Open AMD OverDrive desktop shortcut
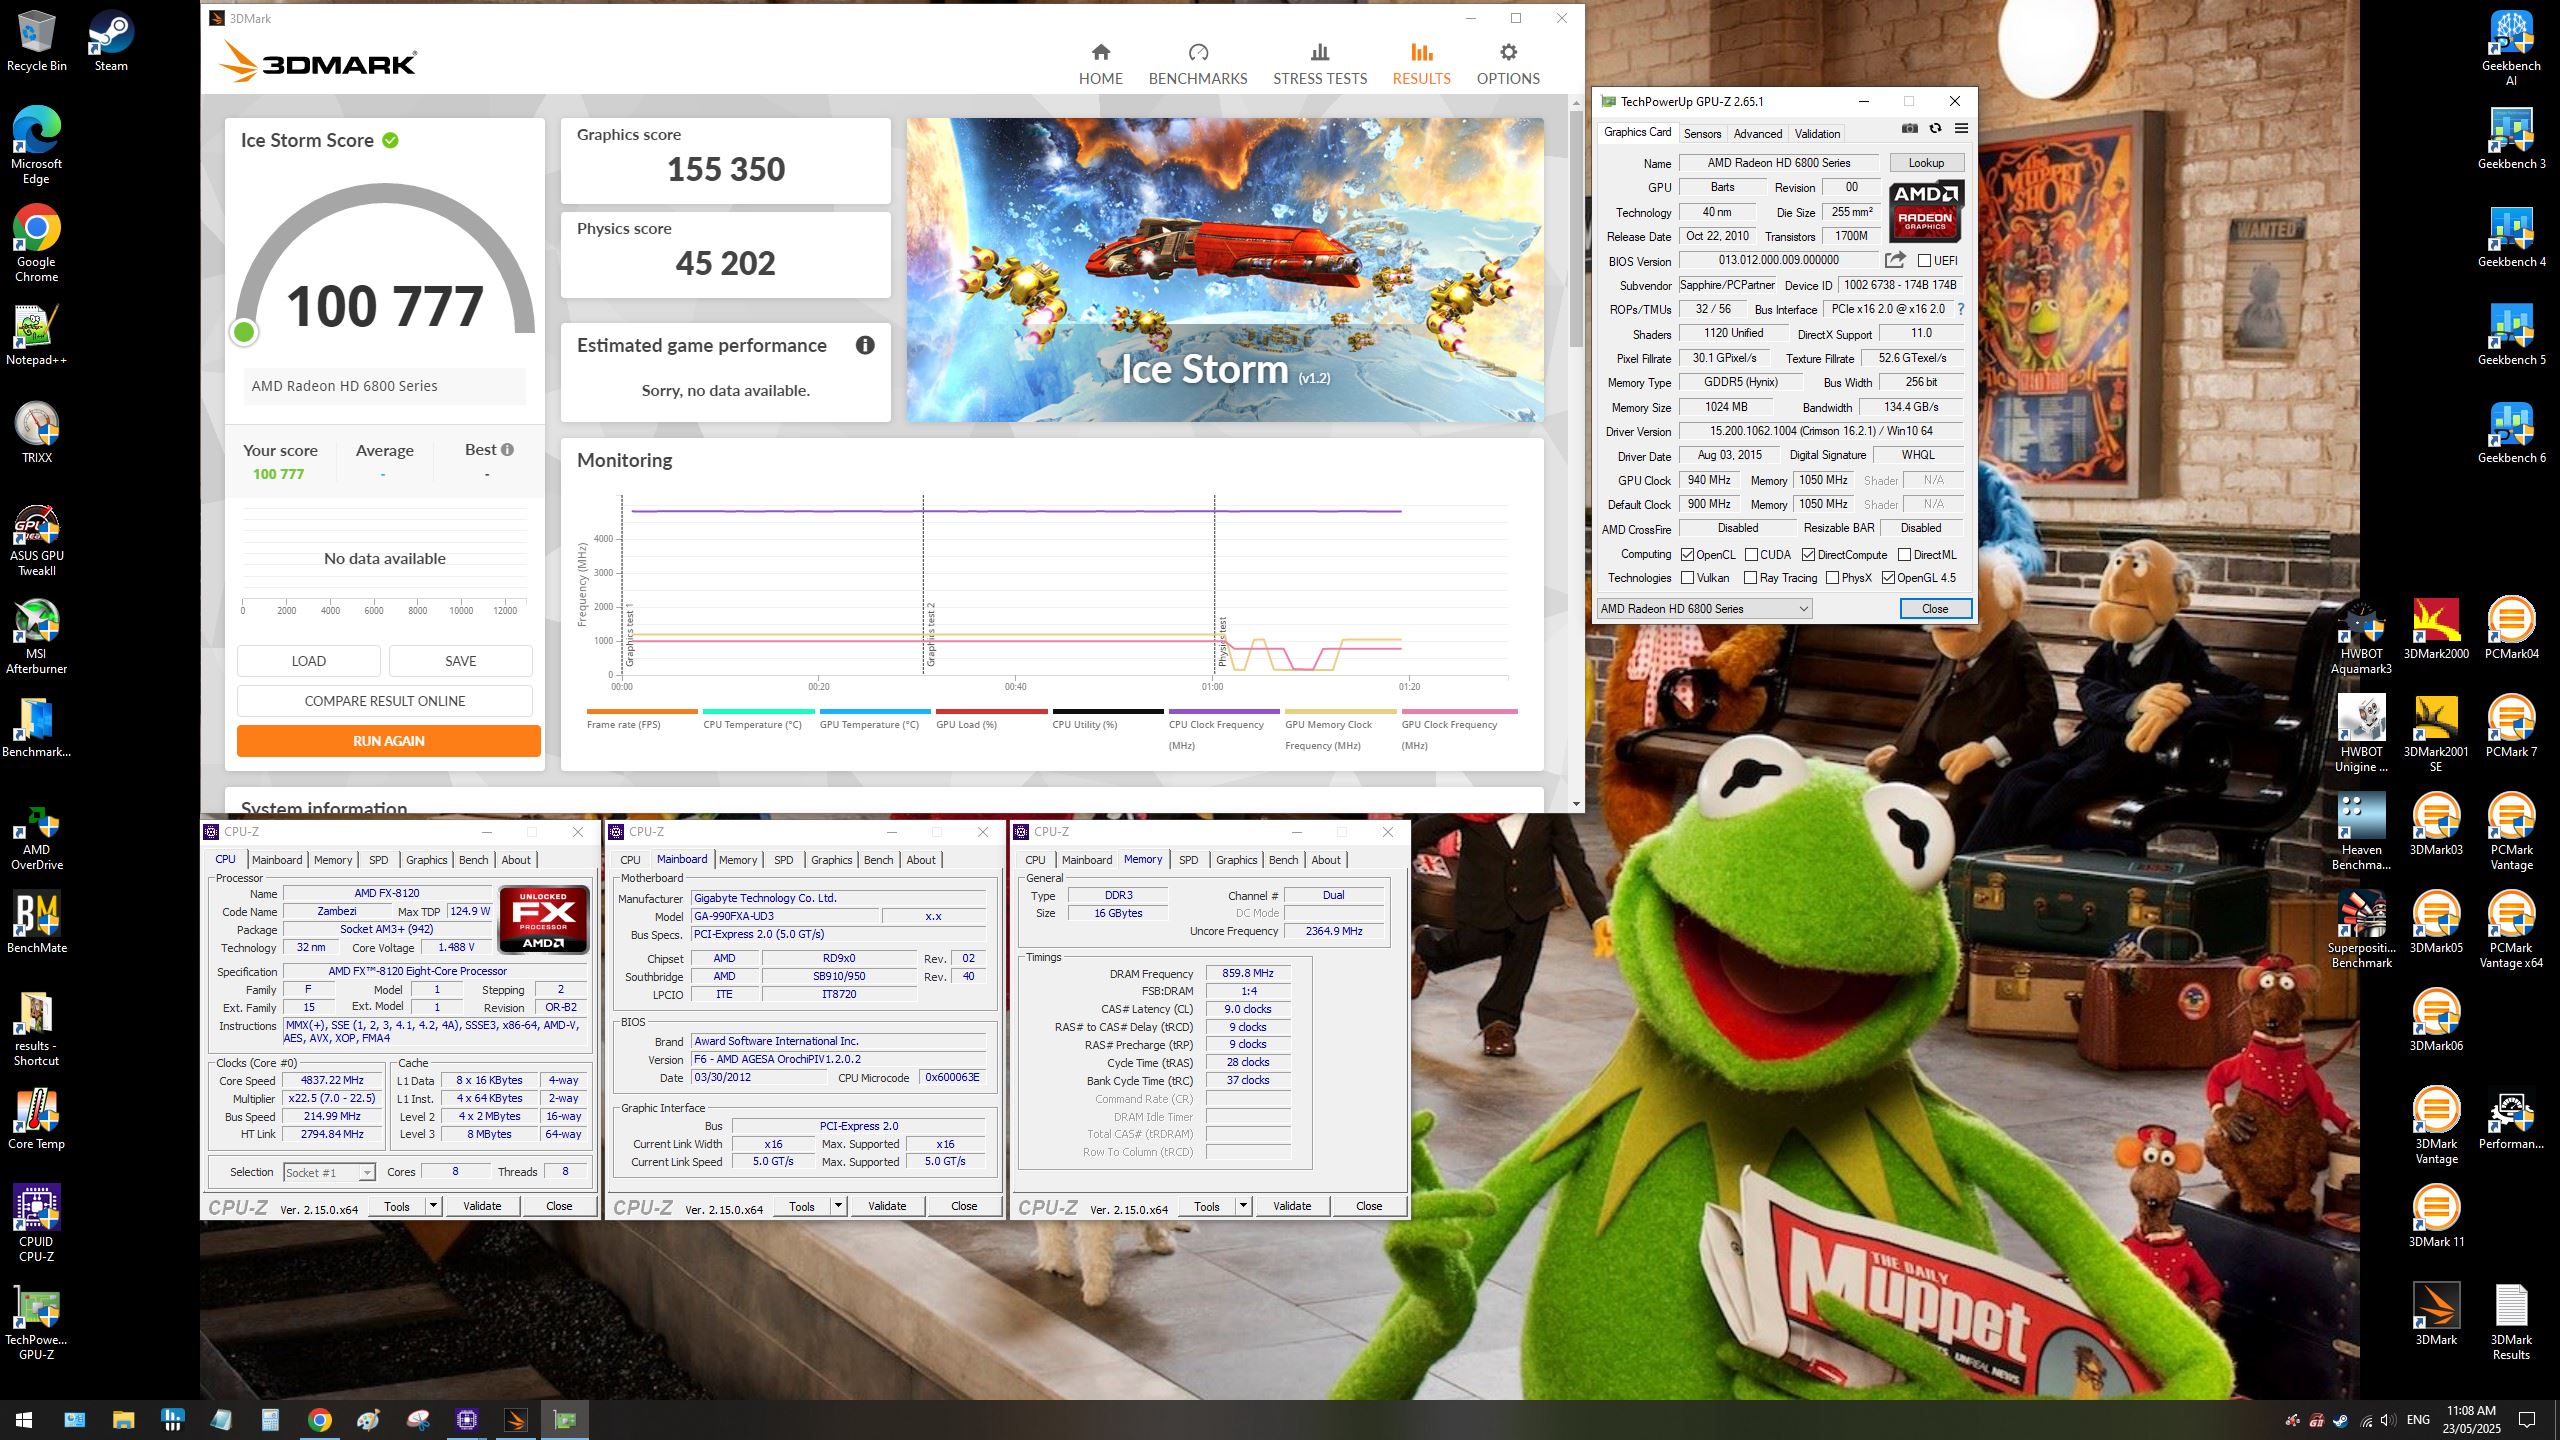 click(x=36, y=838)
